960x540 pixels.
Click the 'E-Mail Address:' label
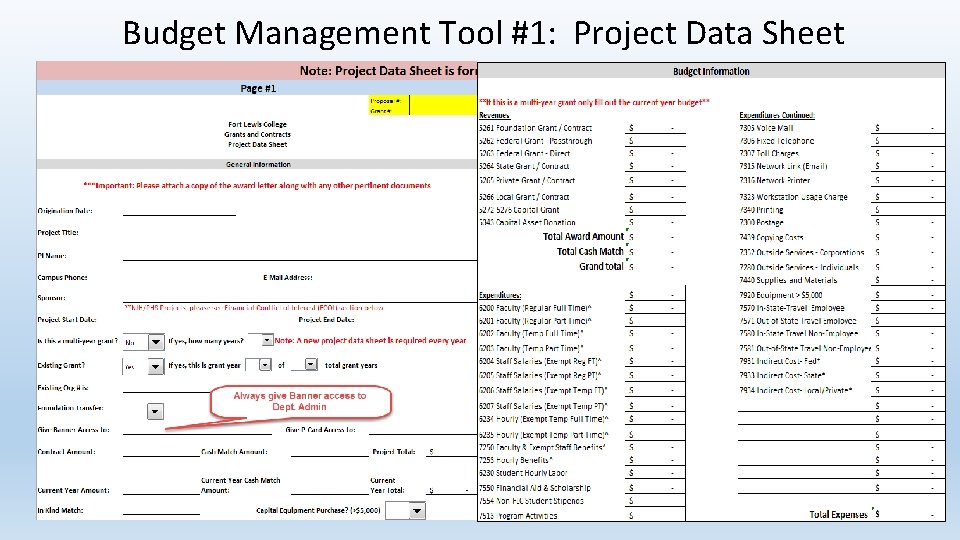point(288,277)
